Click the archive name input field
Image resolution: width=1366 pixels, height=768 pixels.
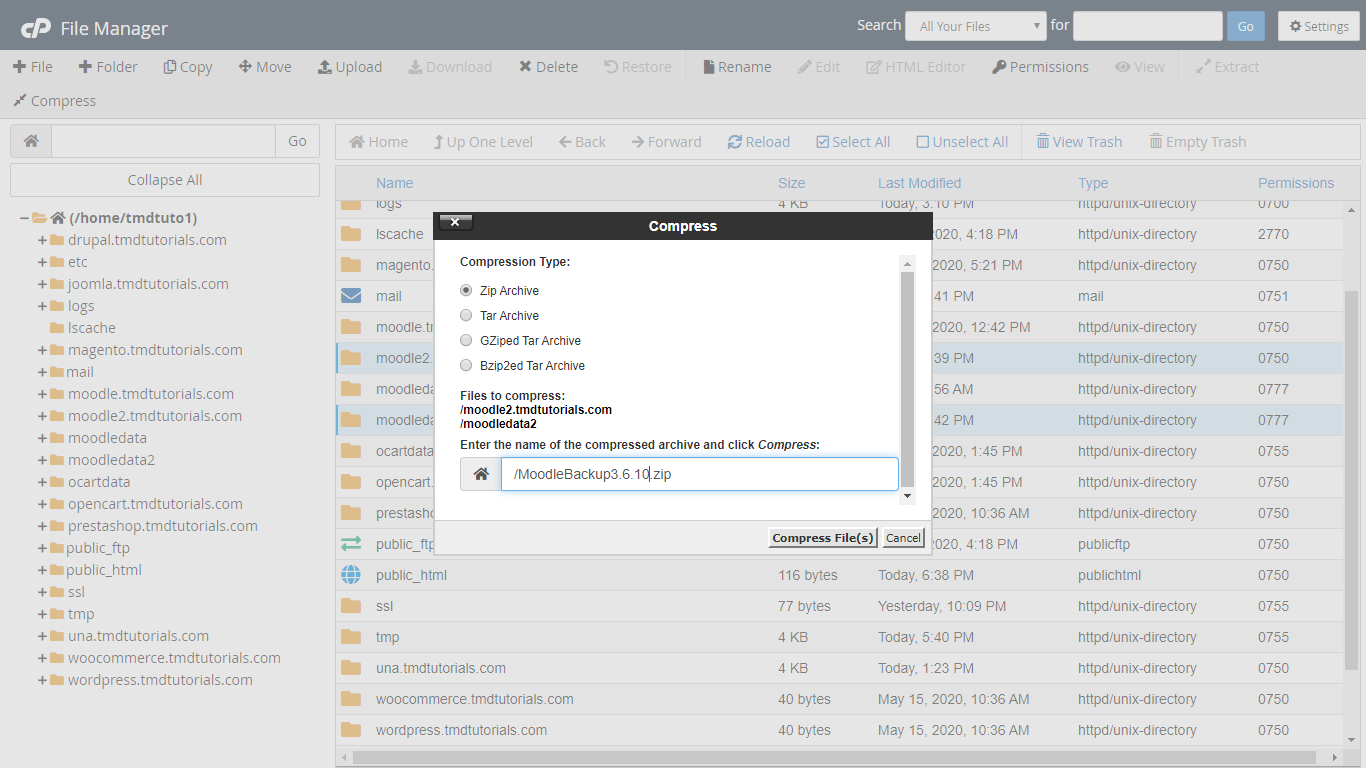(699, 474)
